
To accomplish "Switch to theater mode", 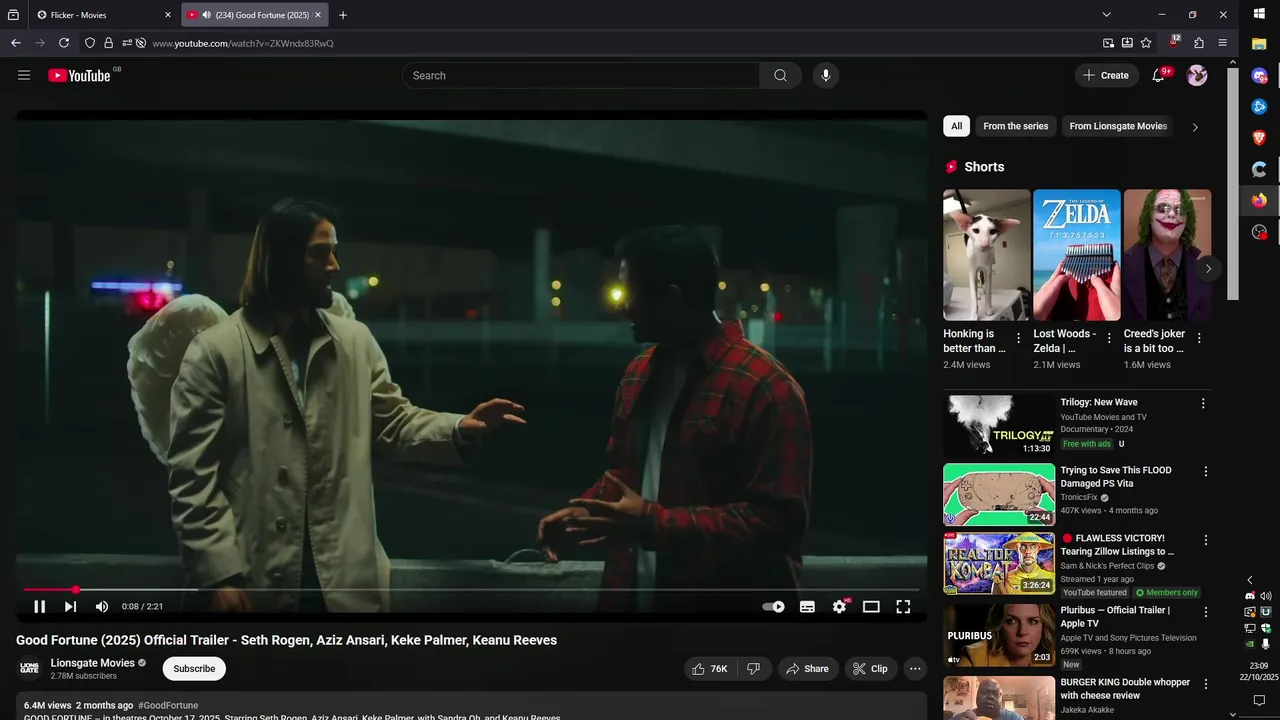I will 871,606.
